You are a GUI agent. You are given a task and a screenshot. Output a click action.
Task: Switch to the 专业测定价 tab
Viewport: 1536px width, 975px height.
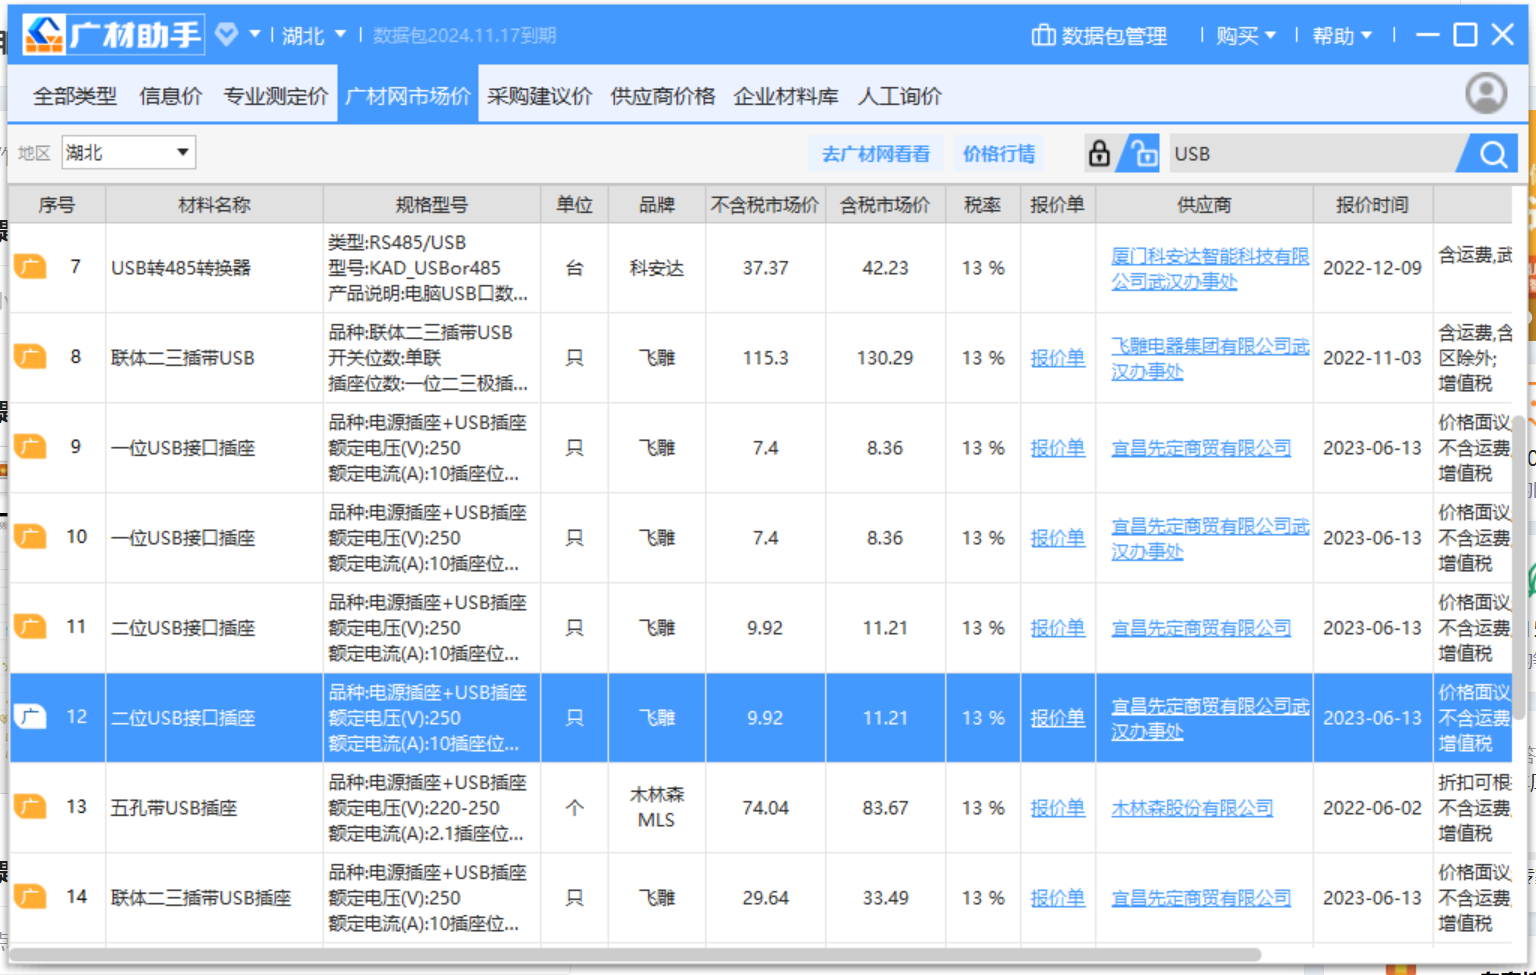click(276, 96)
